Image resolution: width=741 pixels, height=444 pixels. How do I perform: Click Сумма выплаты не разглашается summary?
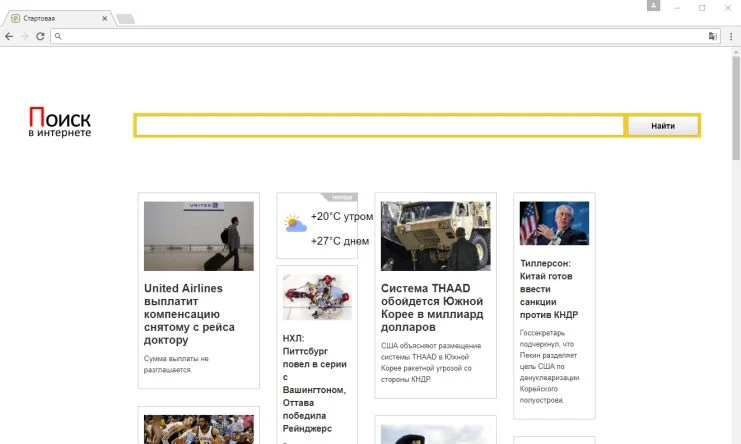(176, 364)
